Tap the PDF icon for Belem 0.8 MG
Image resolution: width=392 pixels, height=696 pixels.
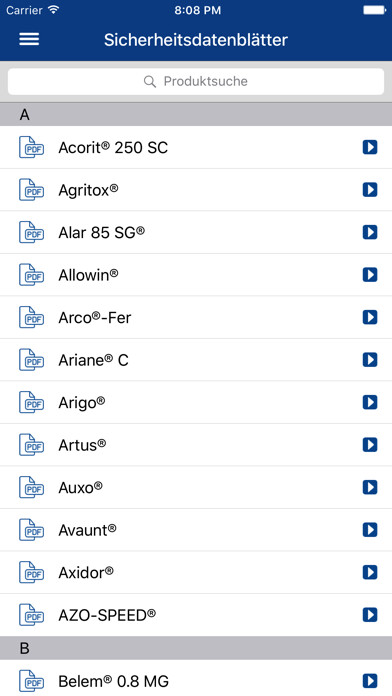click(32, 681)
